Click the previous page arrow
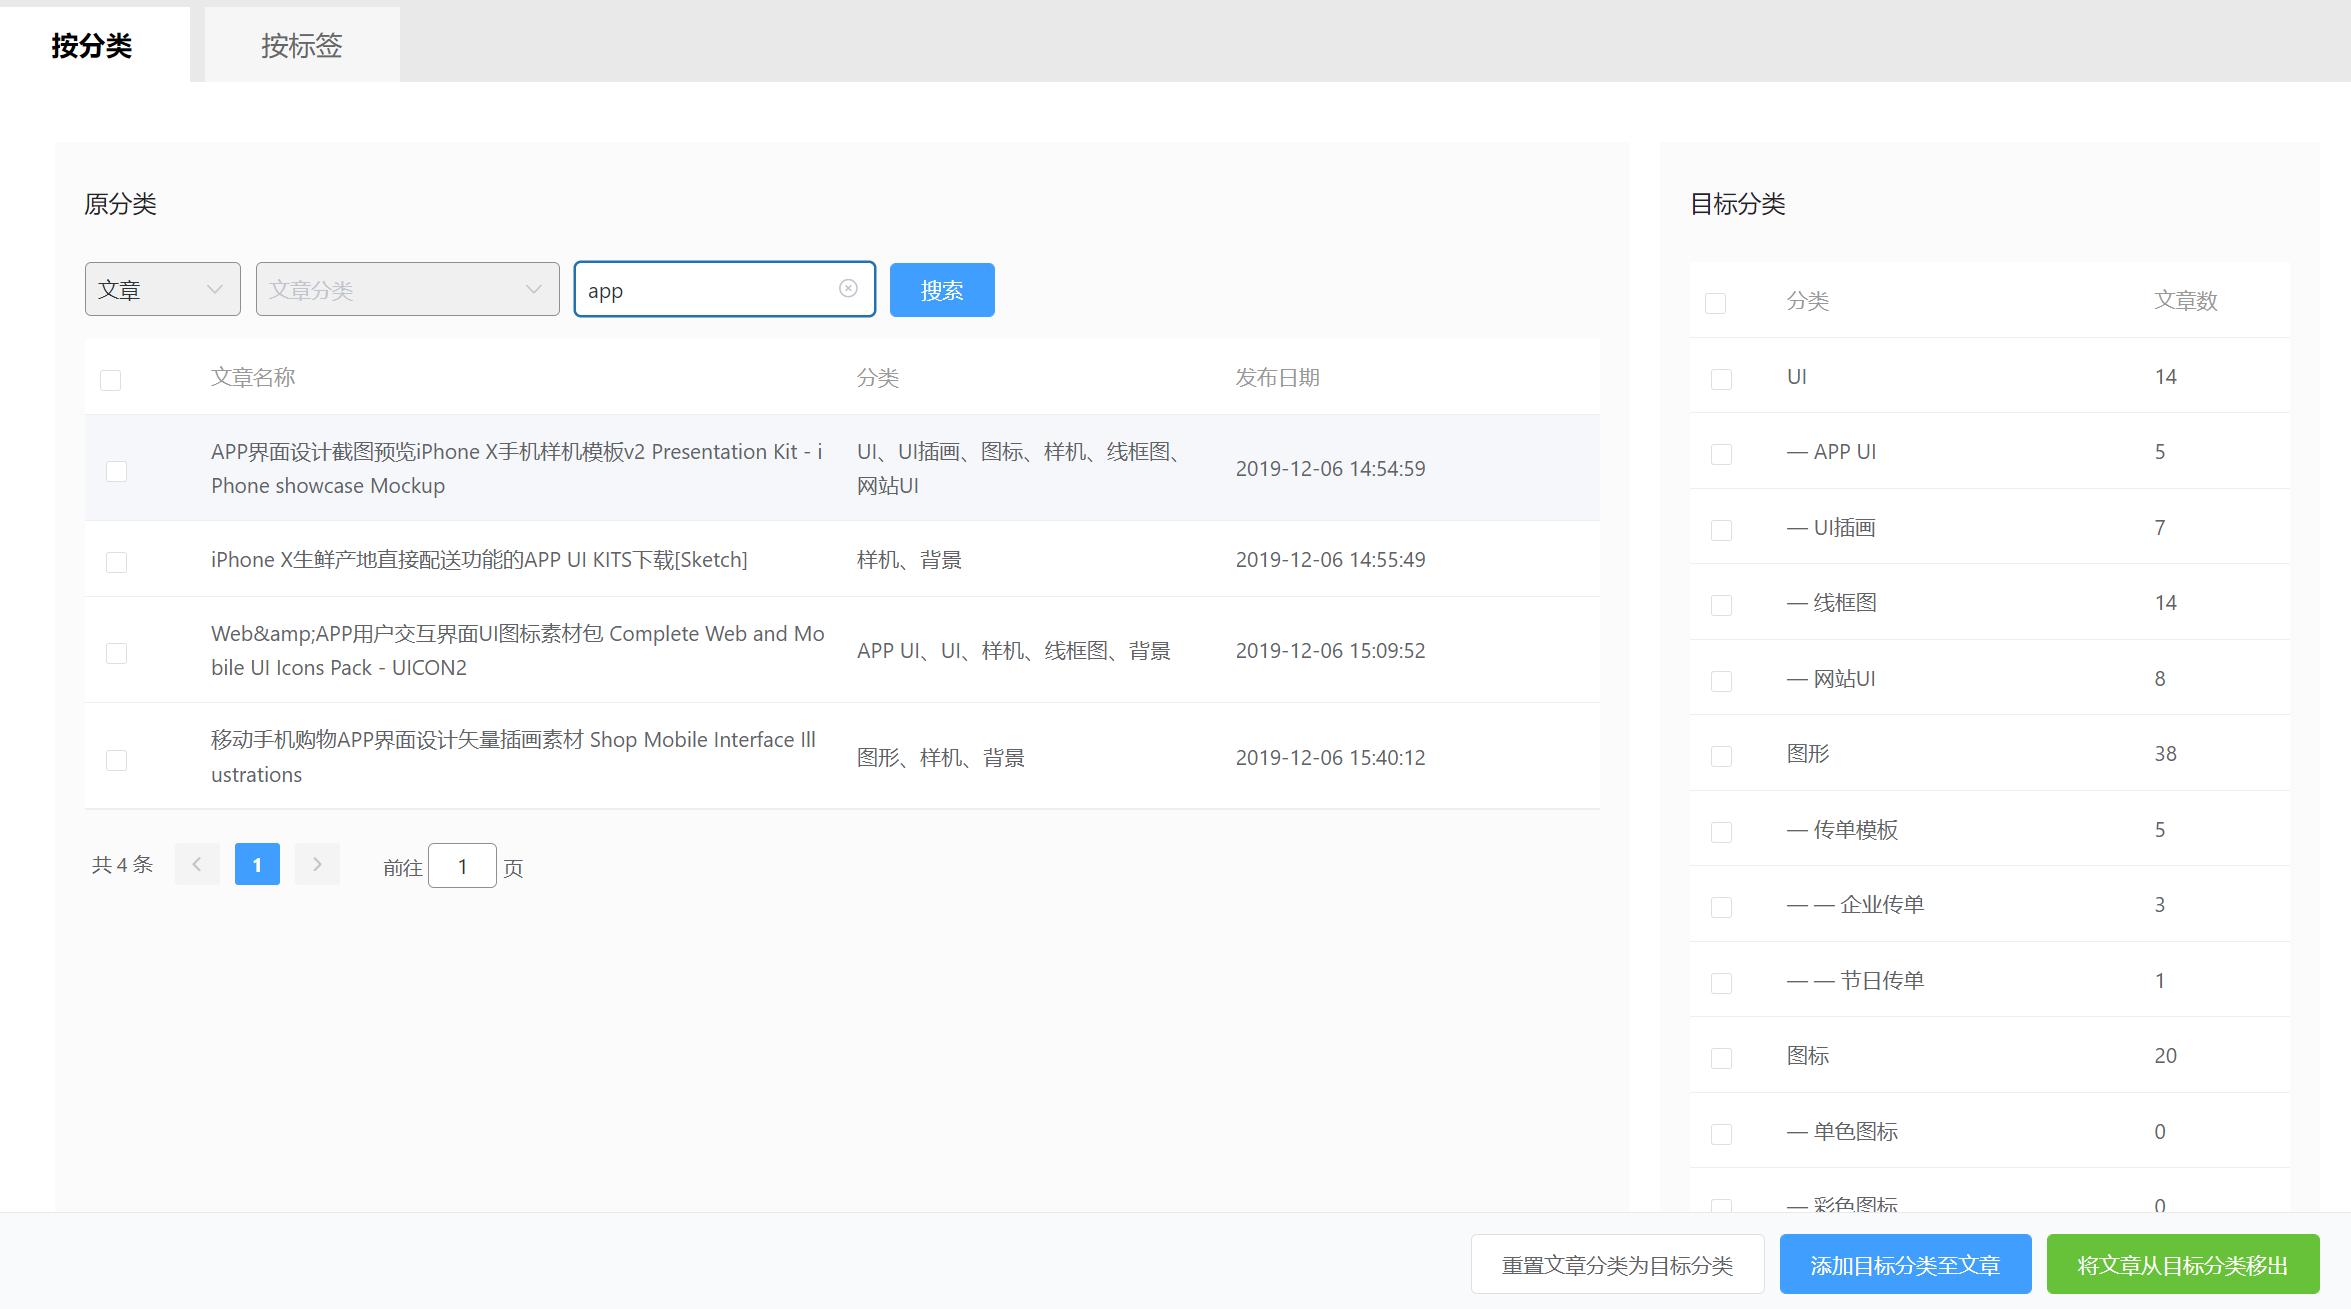 pyautogui.click(x=197, y=864)
